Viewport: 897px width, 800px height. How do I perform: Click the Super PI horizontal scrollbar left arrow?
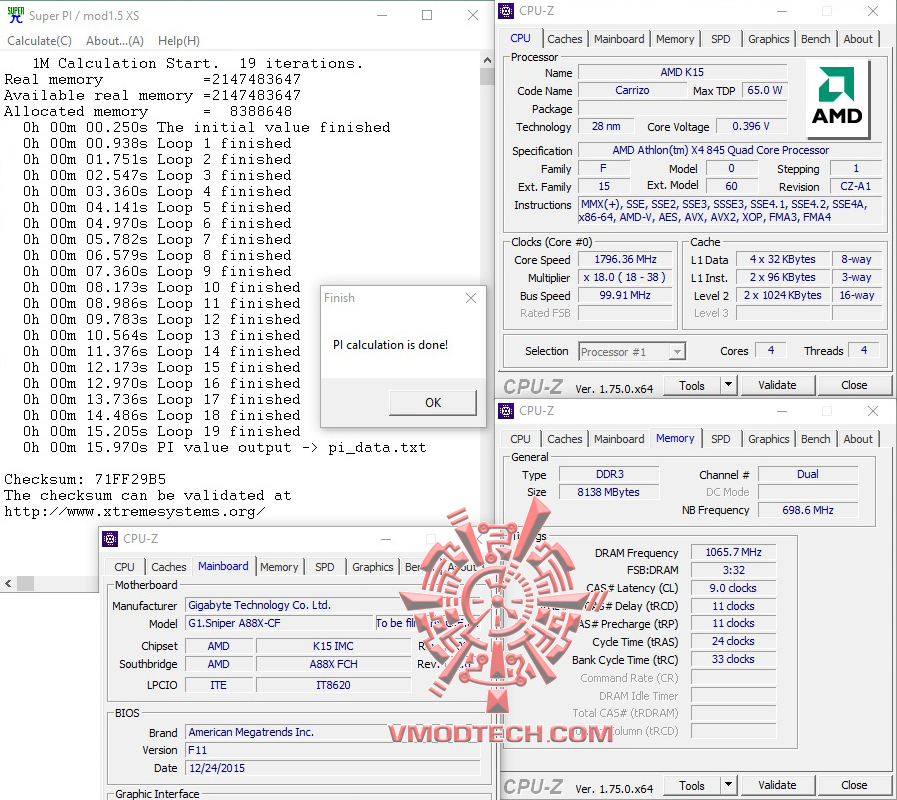pos(8,584)
